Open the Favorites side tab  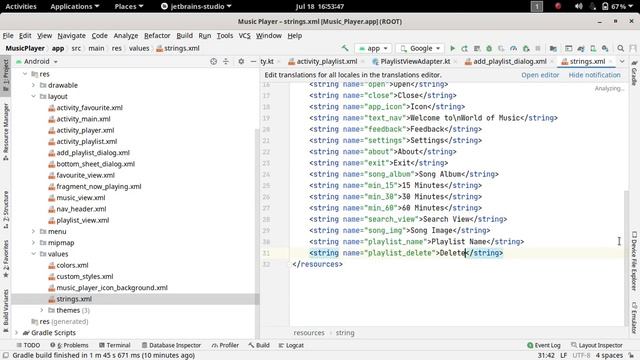[6, 258]
